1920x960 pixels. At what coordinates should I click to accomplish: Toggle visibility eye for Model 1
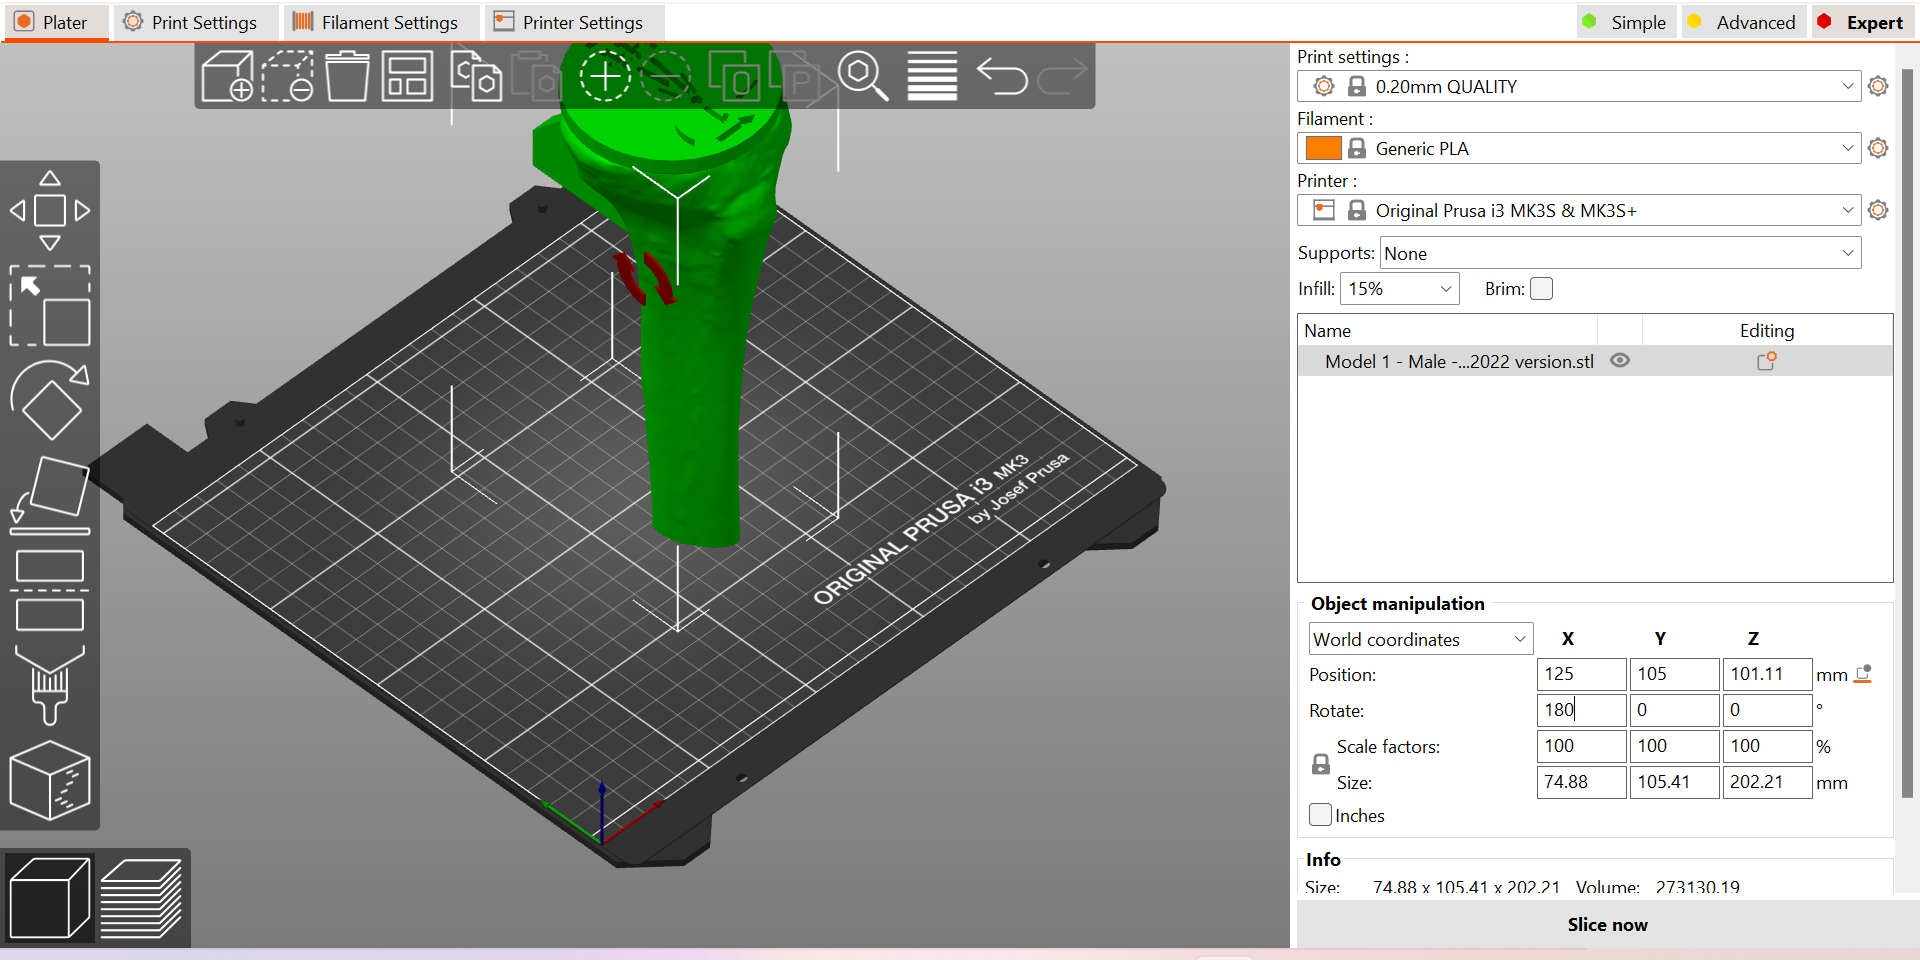tap(1620, 361)
